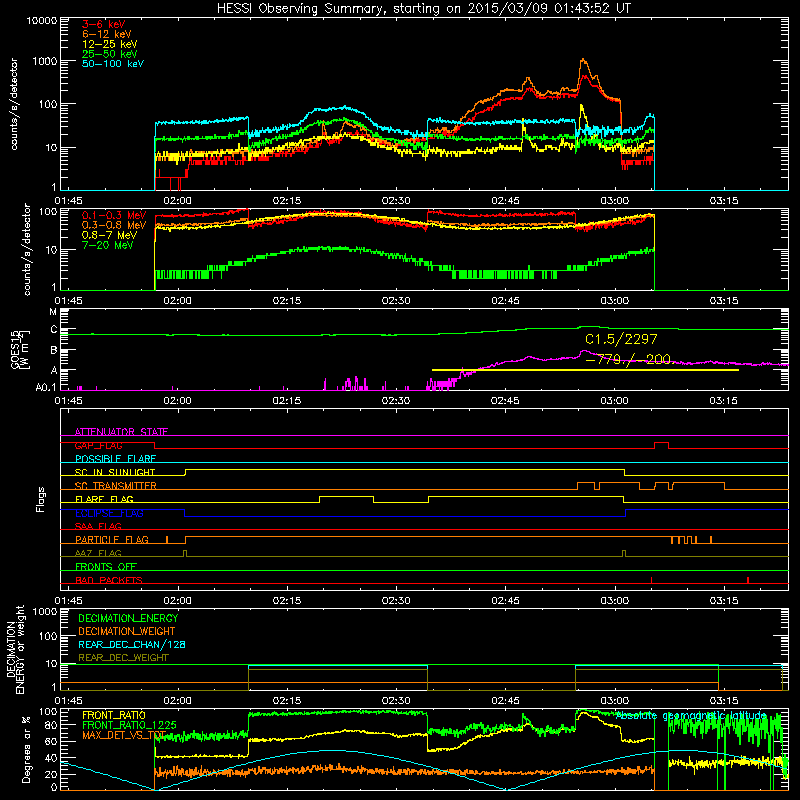800x800 pixels.
Task: Click the DECIMATION_WEIGHT legend label
Action: [x=127, y=631]
